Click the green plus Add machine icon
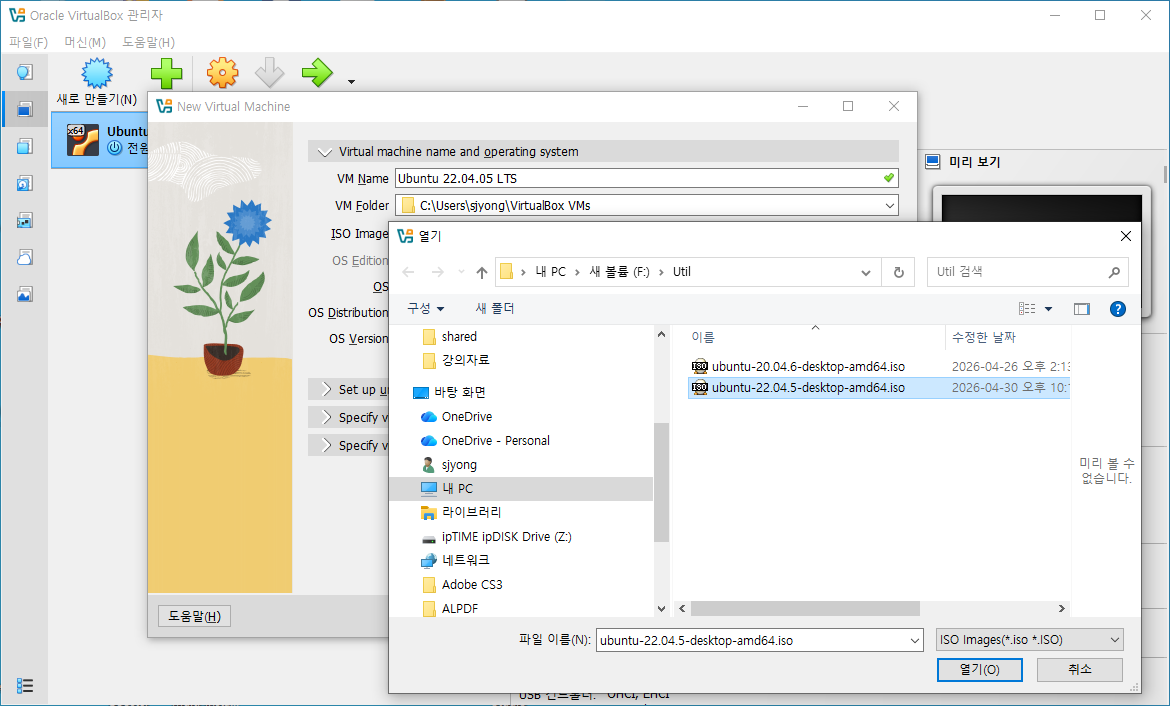Screen dimensions: 1170x706 pos(166,73)
